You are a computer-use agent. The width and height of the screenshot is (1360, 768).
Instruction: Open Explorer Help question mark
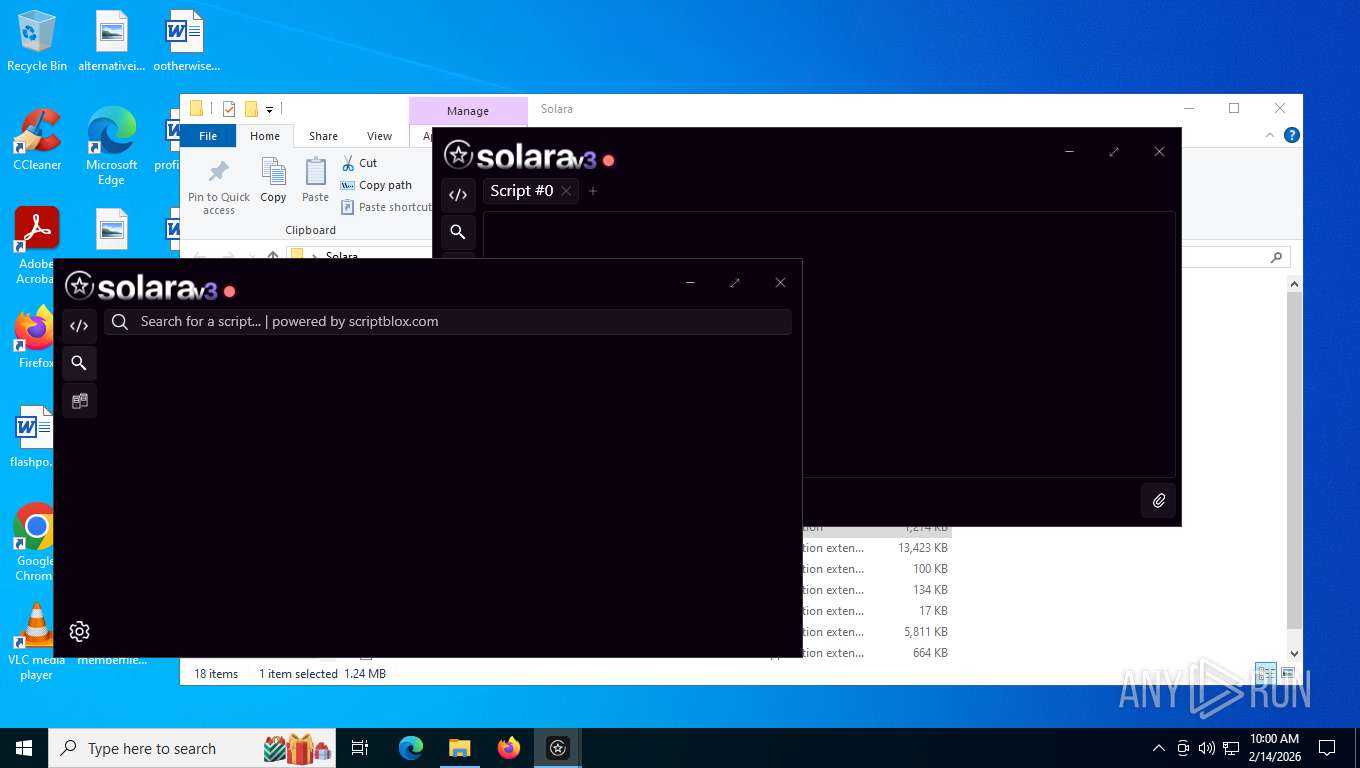(1291, 135)
